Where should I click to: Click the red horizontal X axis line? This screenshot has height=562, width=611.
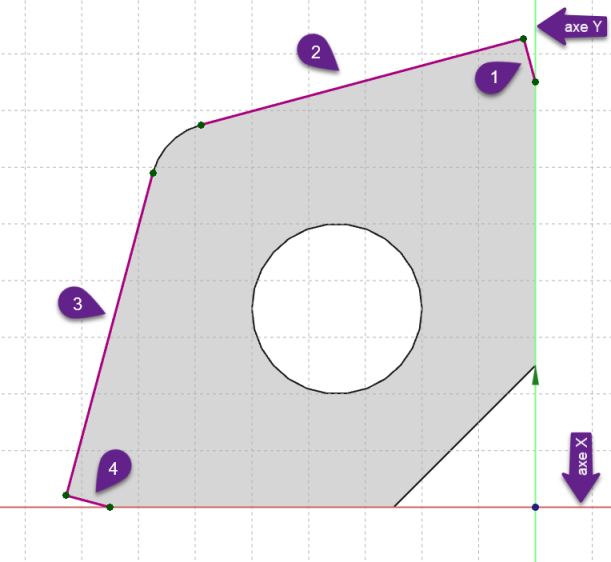point(250,507)
